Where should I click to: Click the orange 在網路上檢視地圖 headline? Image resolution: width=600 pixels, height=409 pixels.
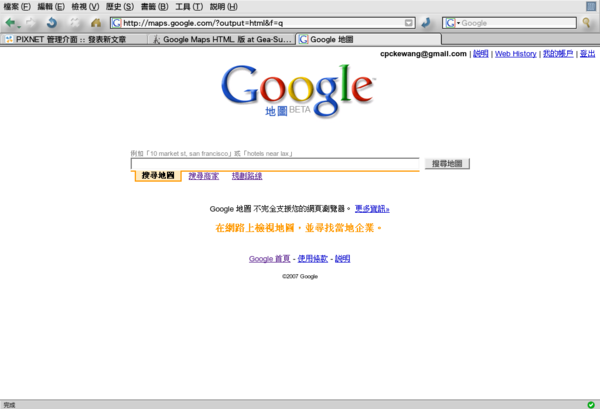pos(298,228)
